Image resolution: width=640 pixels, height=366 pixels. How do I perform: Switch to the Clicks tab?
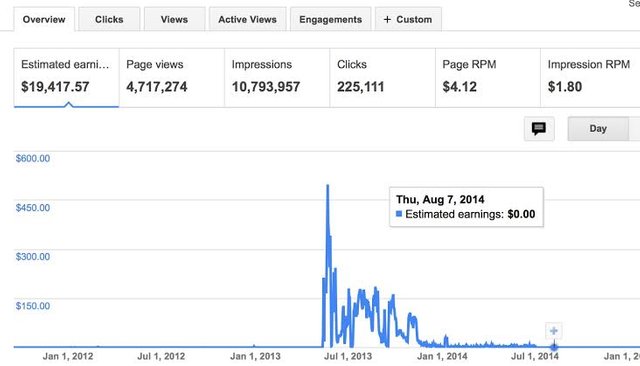click(x=109, y=19)
